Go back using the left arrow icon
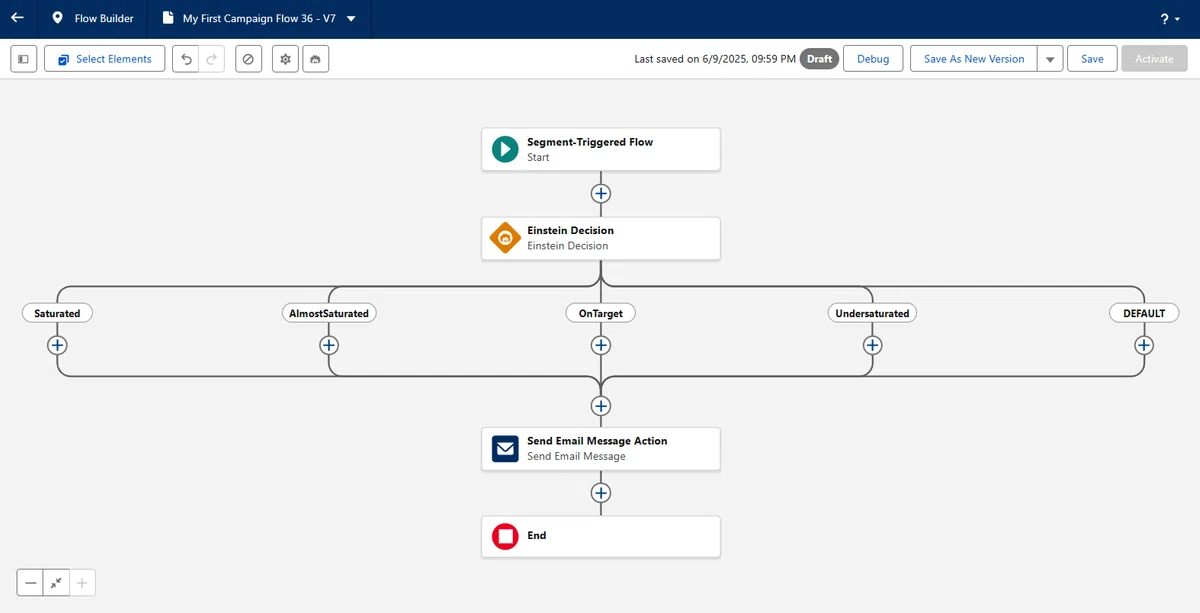 [x=17, y=18]
